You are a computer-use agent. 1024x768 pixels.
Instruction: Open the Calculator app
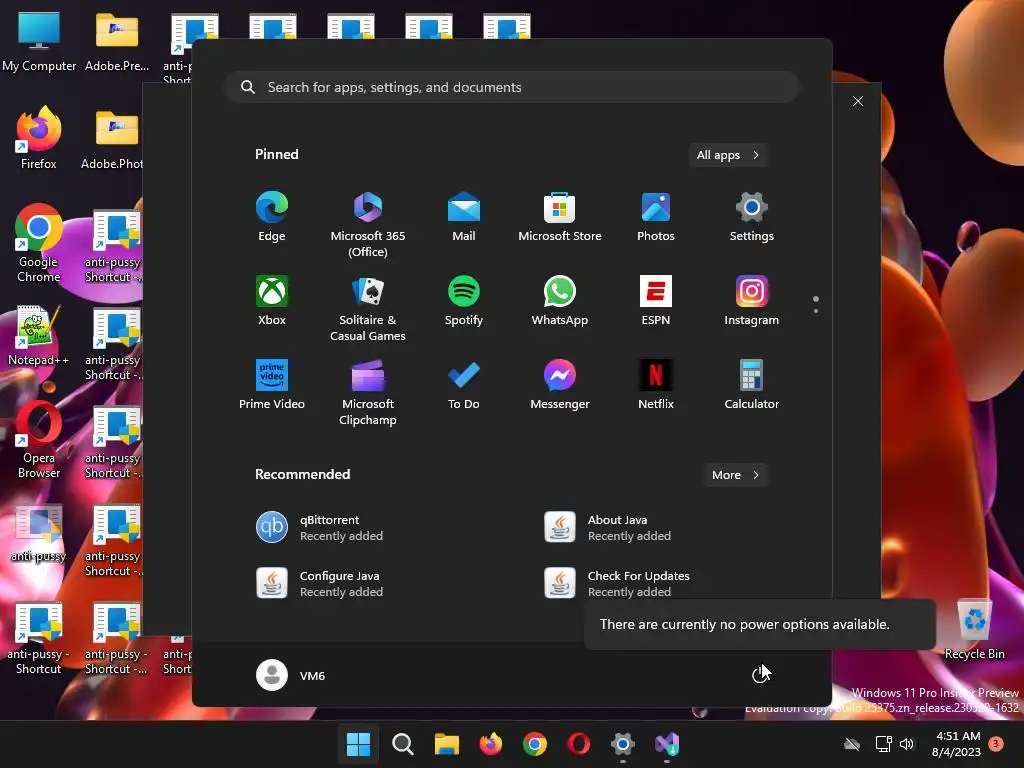(x=752, y=385)
